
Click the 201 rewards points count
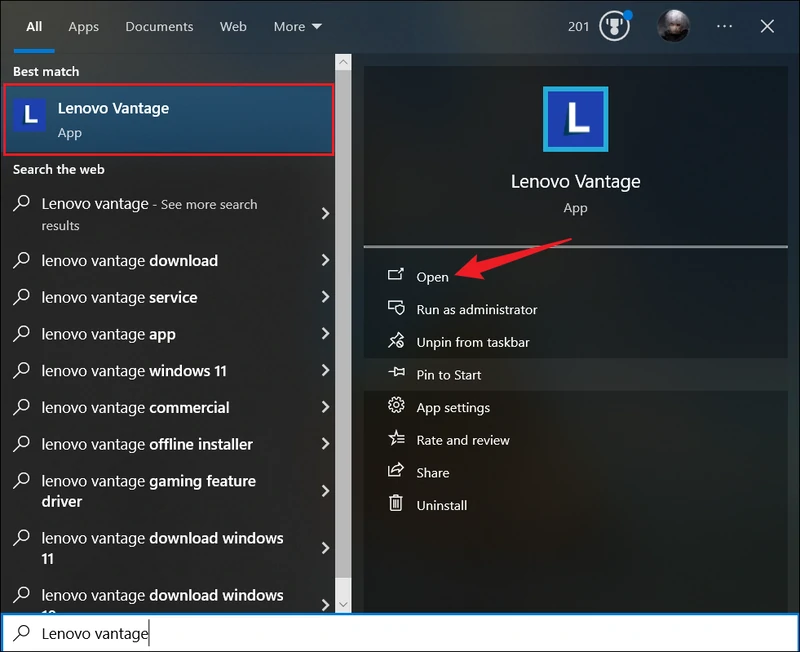coord(579,26)
